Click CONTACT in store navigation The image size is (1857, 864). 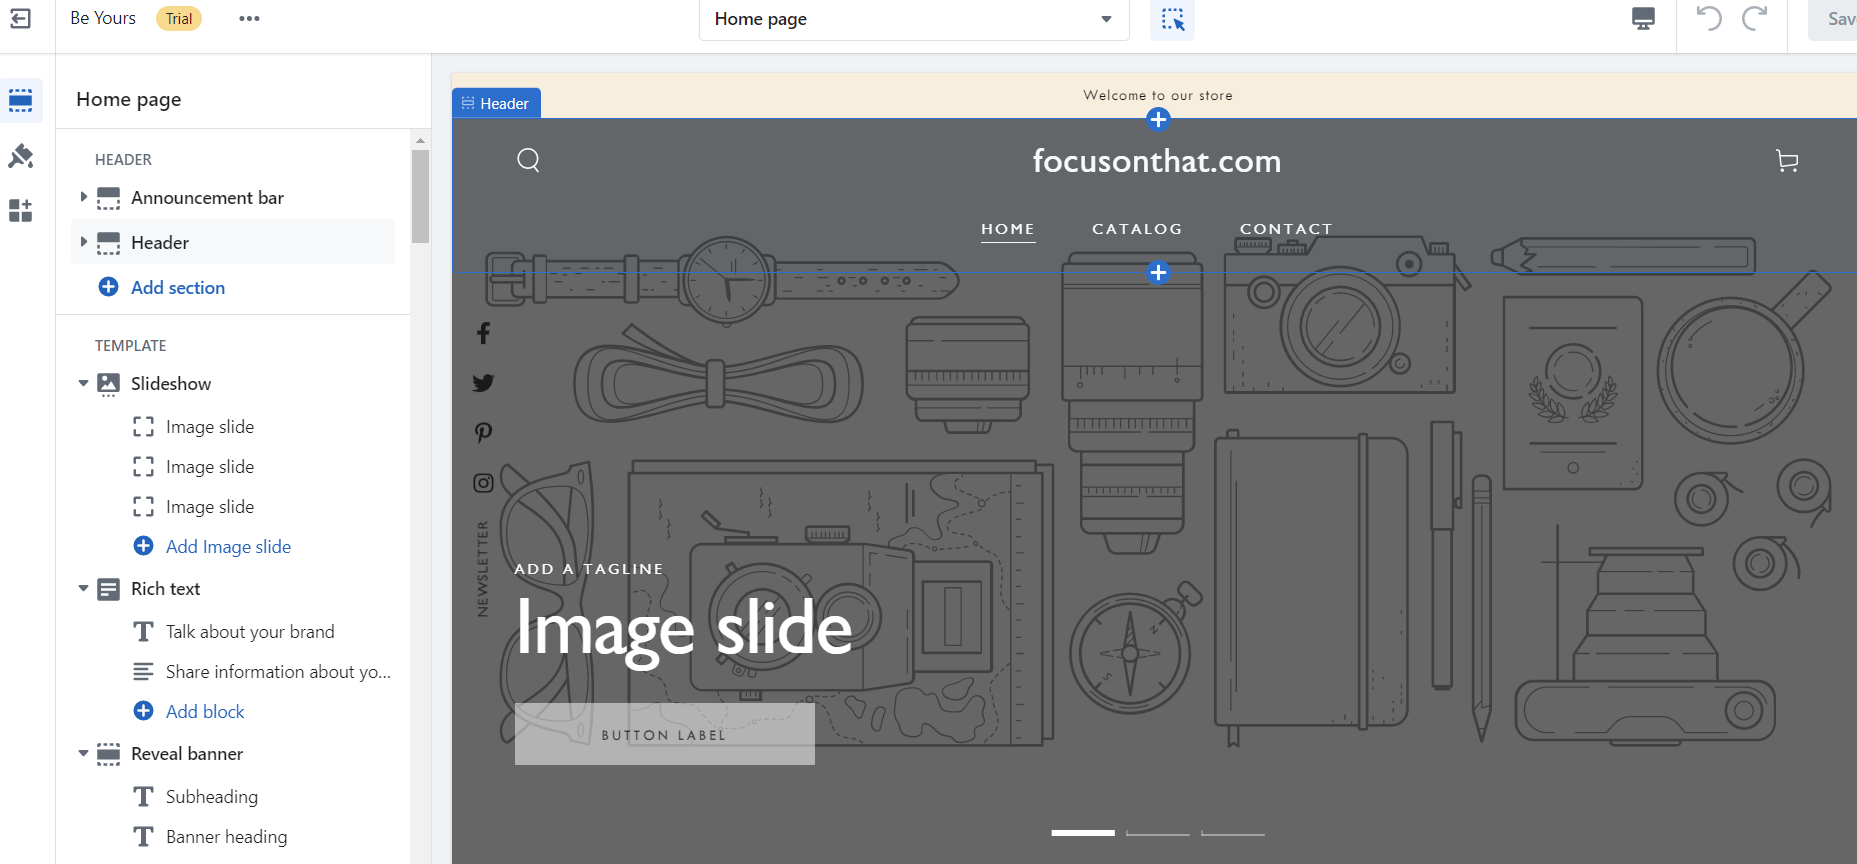[x=1286, y=229]
